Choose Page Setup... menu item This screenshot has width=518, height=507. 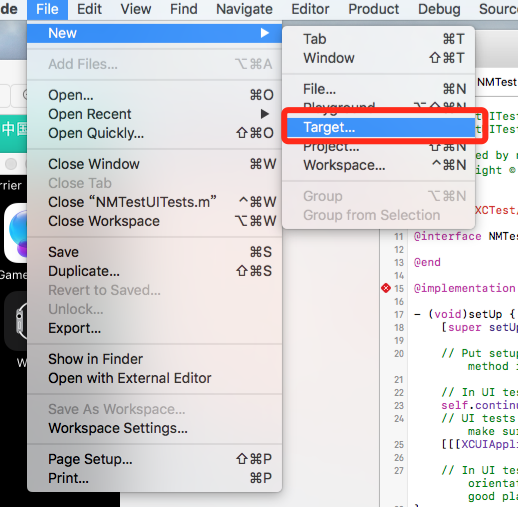click(x=154, y=459)
